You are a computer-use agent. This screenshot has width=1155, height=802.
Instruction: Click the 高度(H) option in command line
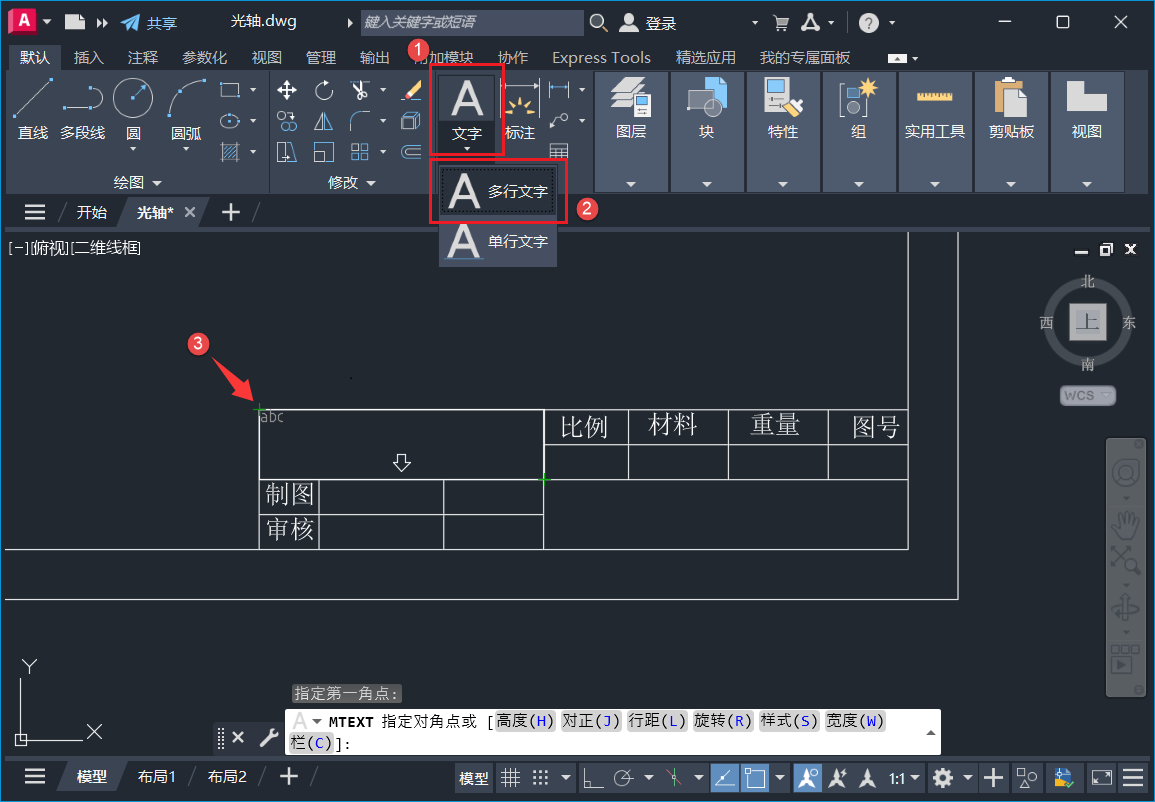[x=524, y=718]
